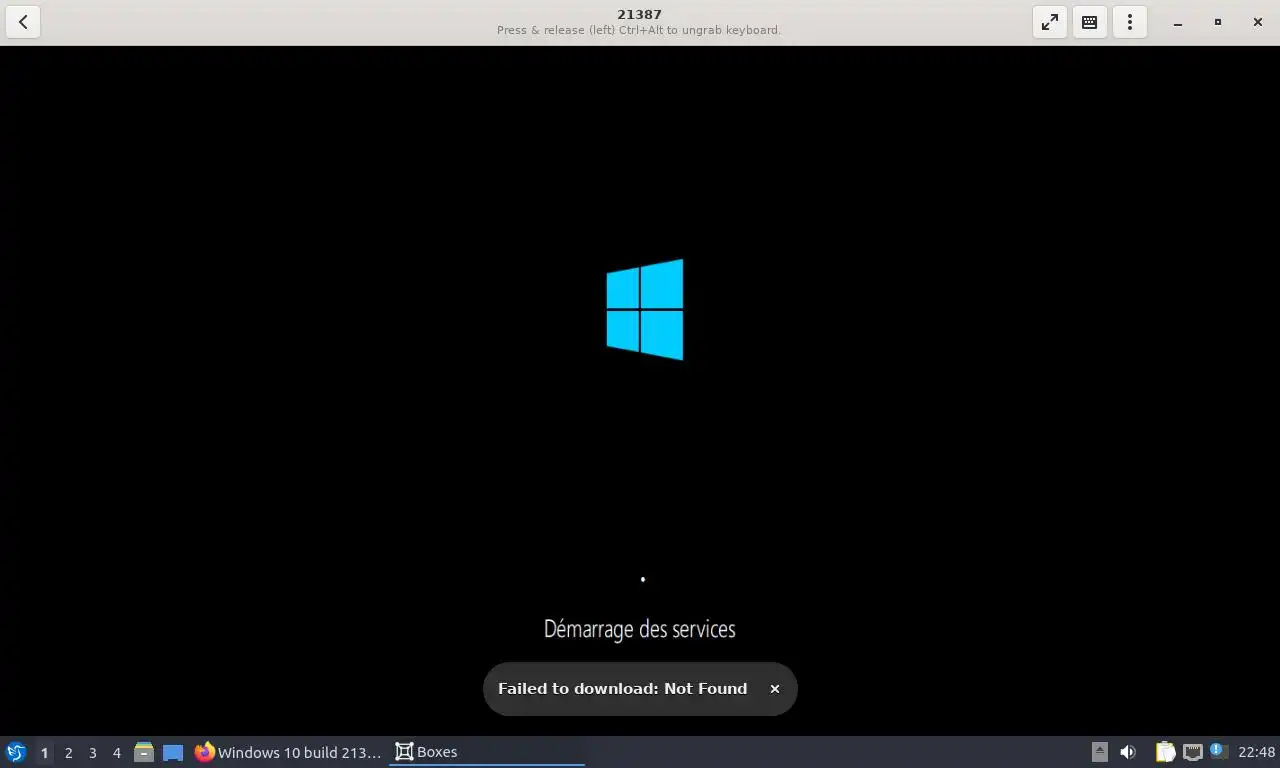Open the clipboard manager tray icon

[x=1165, y=752]
